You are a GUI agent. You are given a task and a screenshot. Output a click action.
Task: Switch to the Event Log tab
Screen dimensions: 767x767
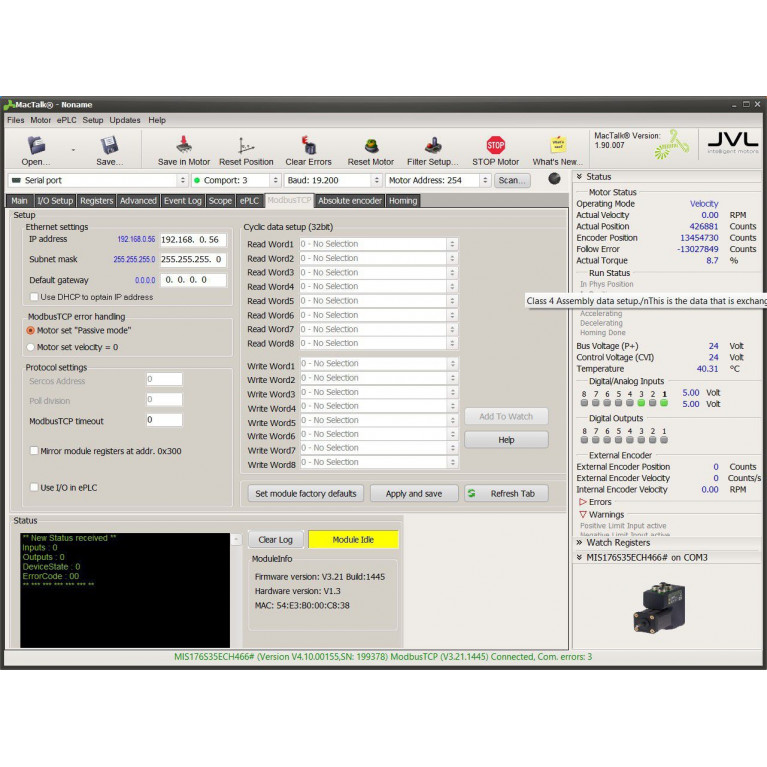point(182,201)
